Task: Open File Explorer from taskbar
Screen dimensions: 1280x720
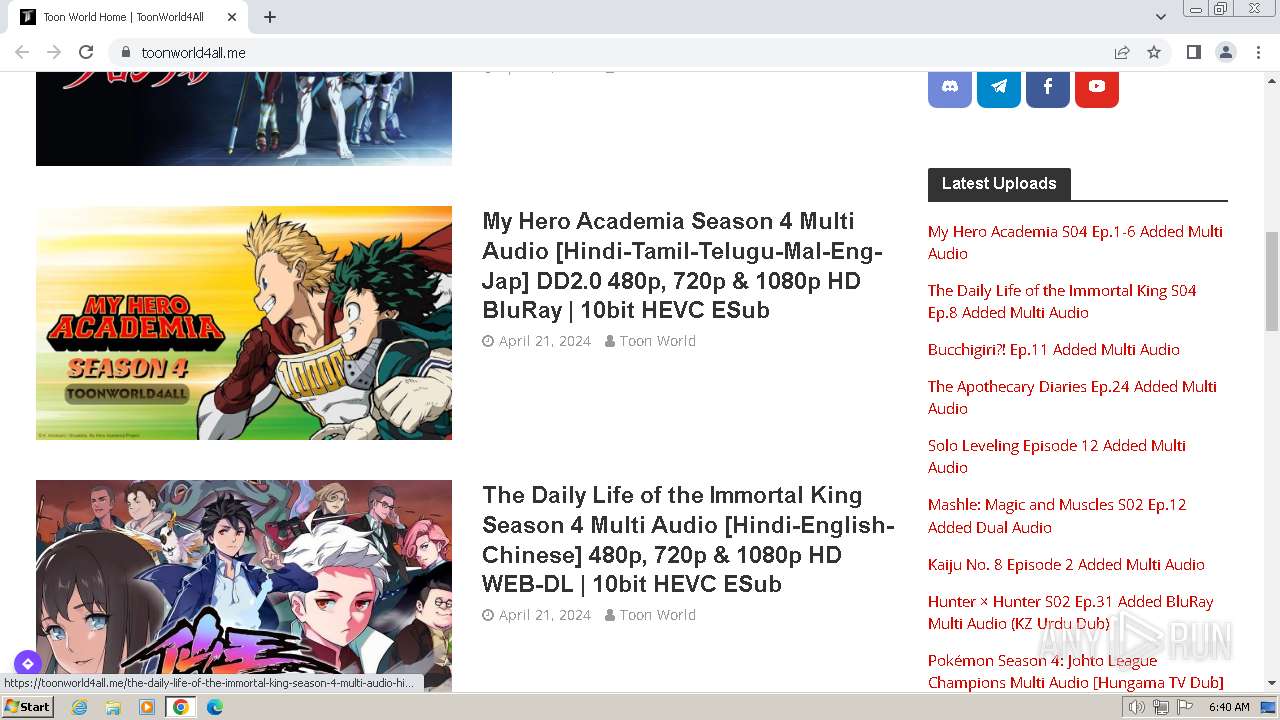Action: pos(113,707)
